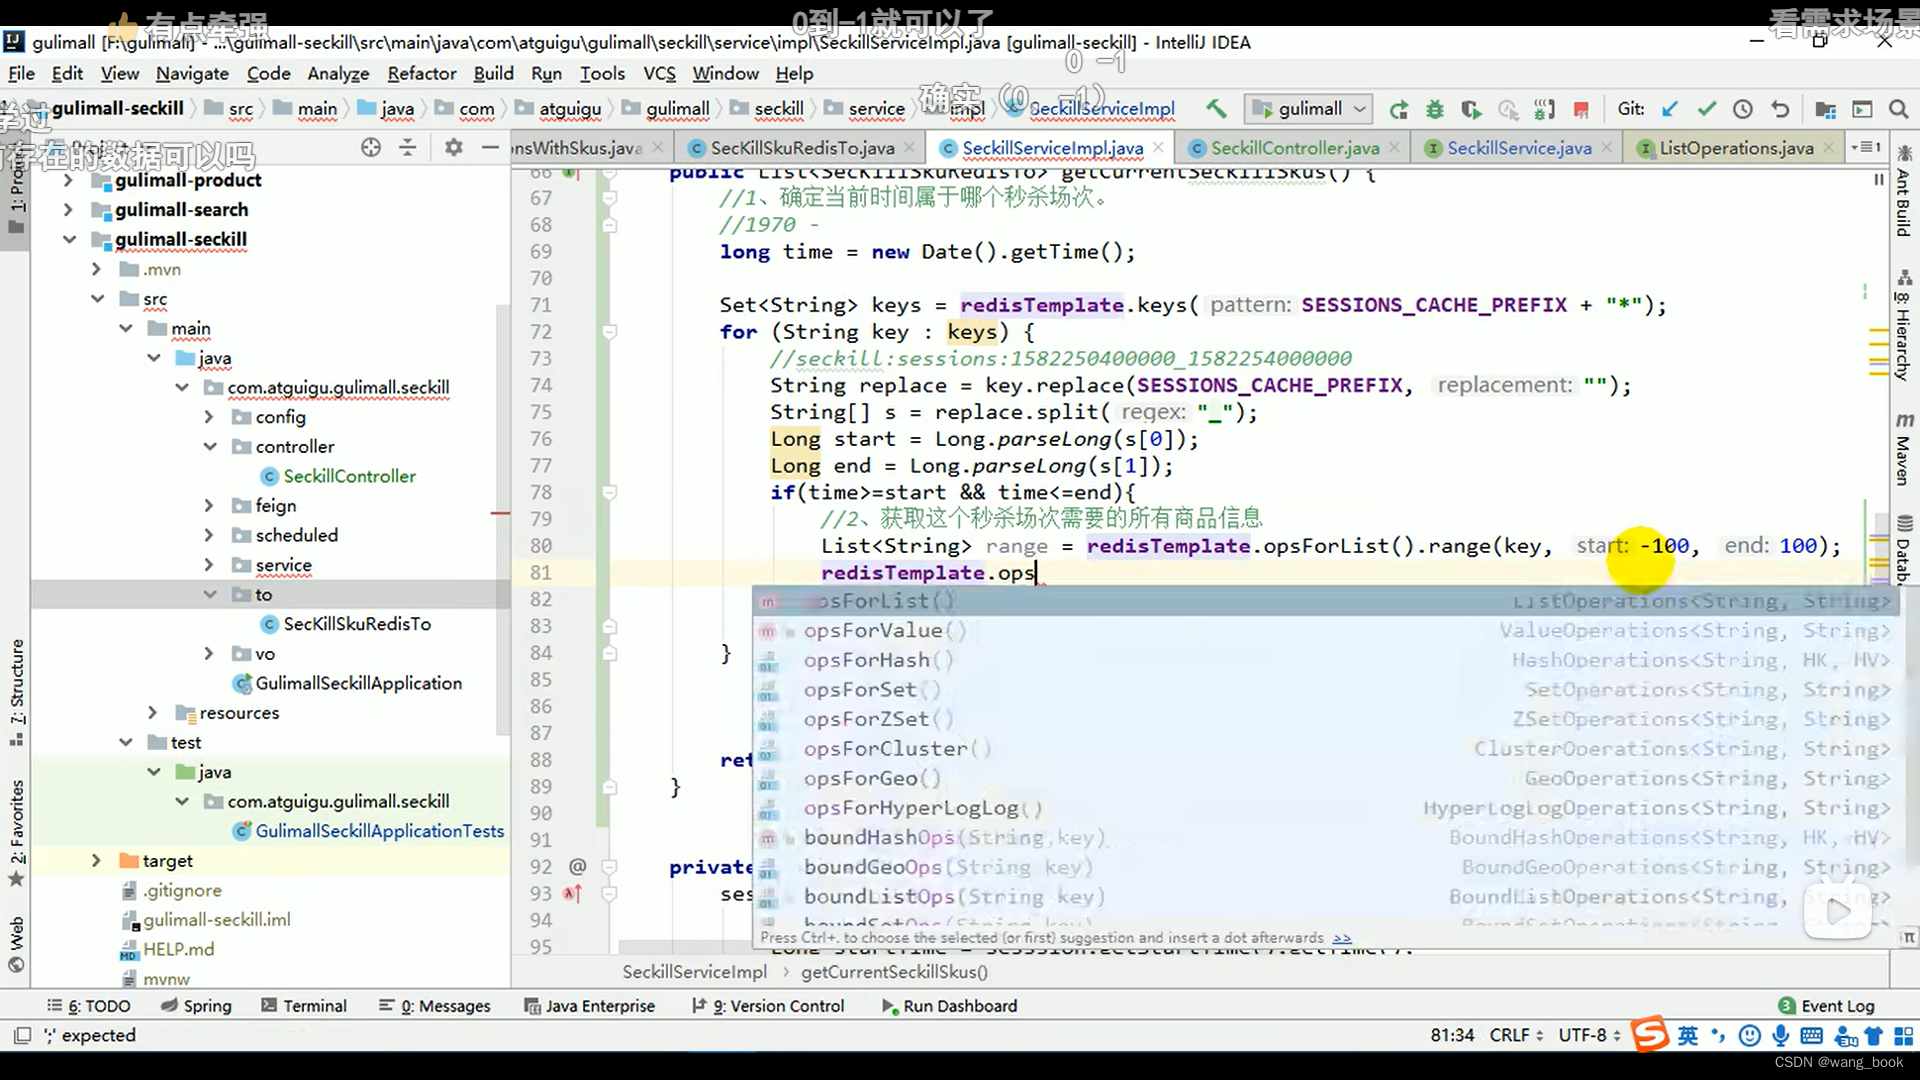The image size is (1920, 1080).
Task: Open the Refactor menu
Action: point(421,73)
